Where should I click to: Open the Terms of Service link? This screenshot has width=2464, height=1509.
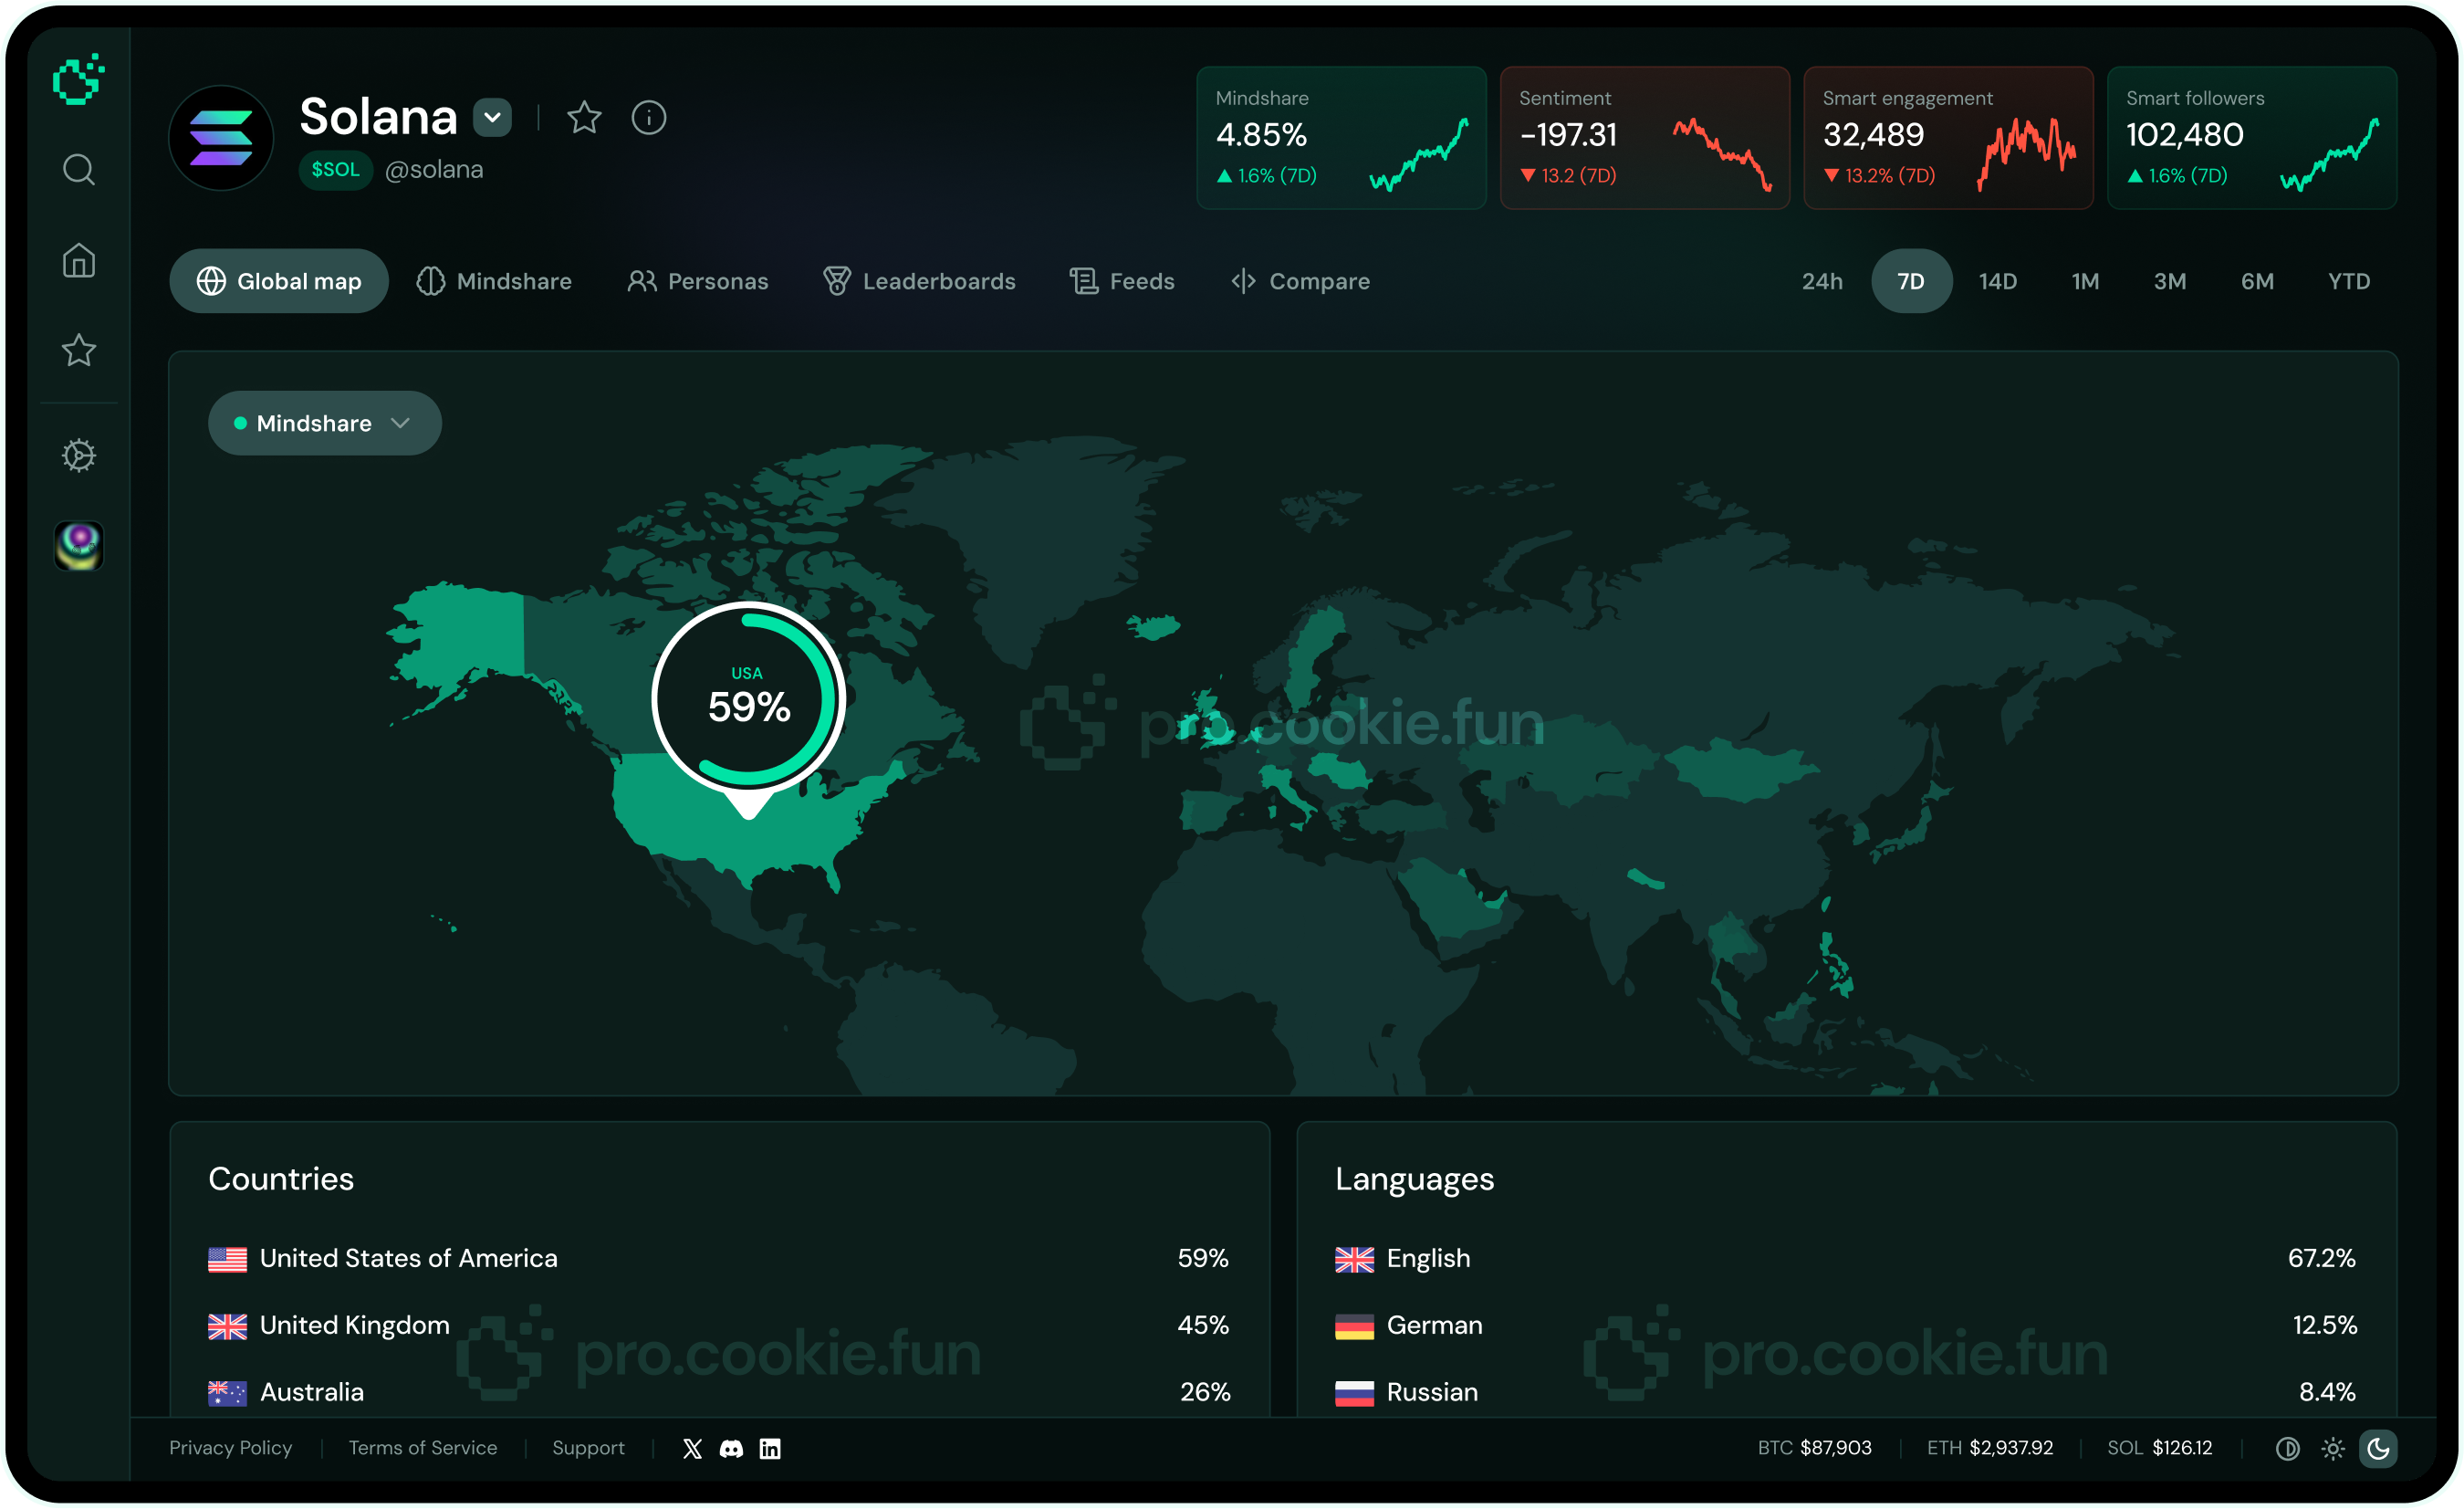[x=422, y=1448]
